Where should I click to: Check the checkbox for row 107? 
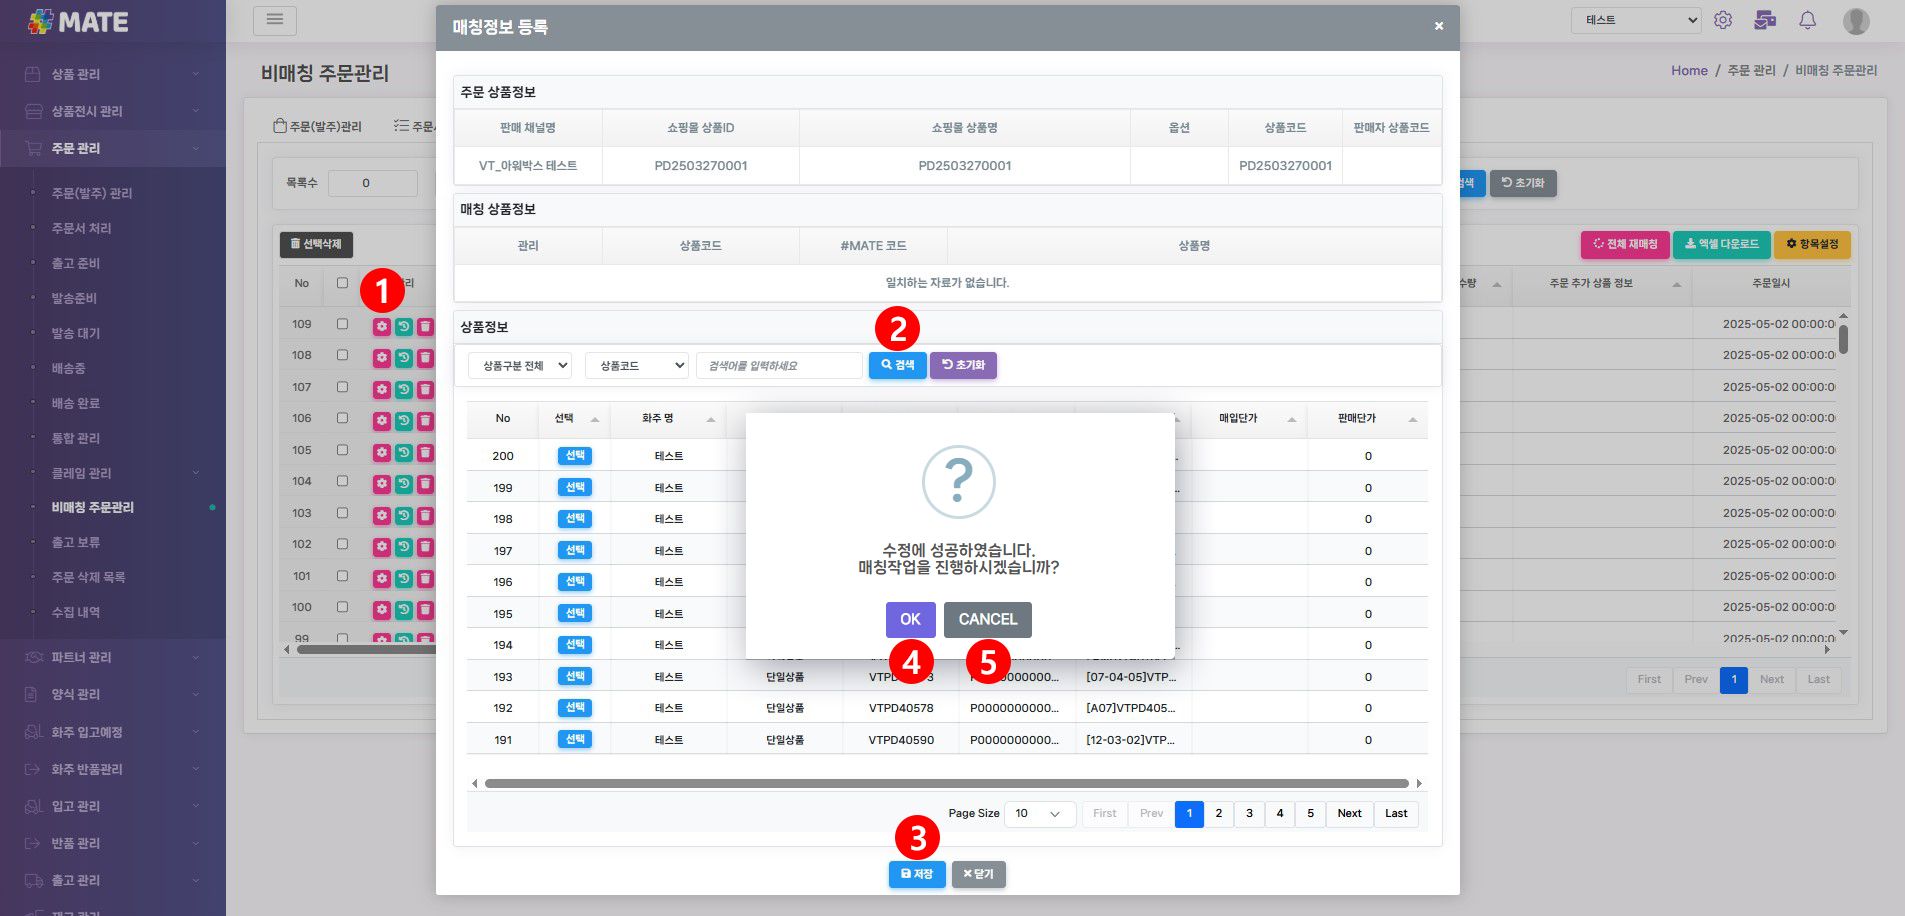[x=342, y=387]
